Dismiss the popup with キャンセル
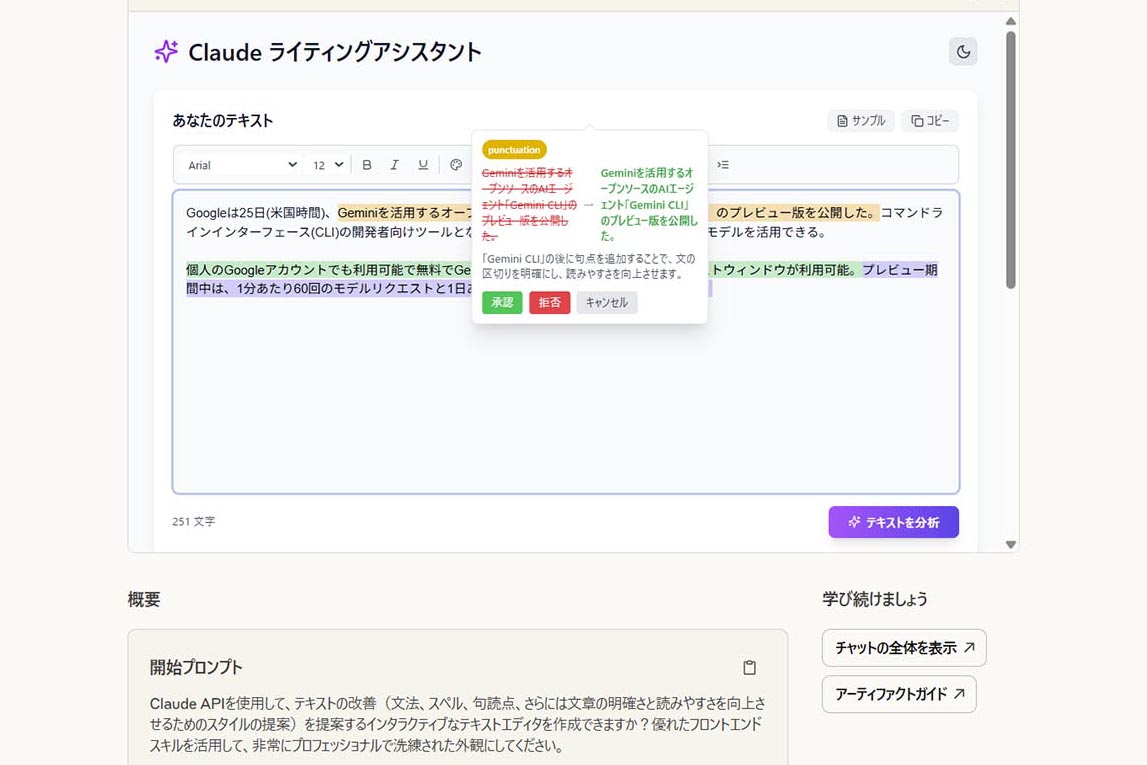1147x765 pixels. pyautogui.click(x=606, y=302)
